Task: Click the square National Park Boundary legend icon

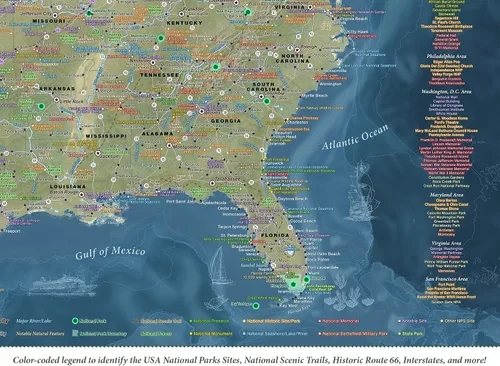Action: pos(75,333)
